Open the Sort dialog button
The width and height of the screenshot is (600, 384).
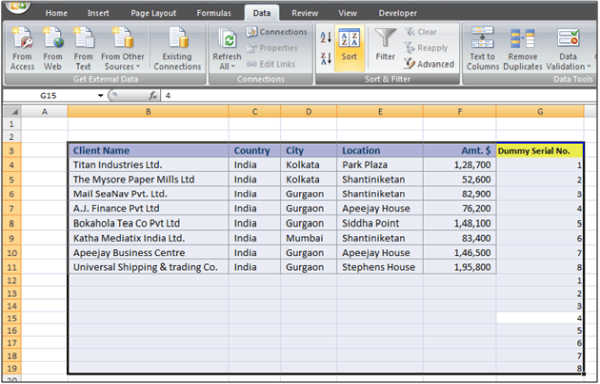[x=349, y=47]
